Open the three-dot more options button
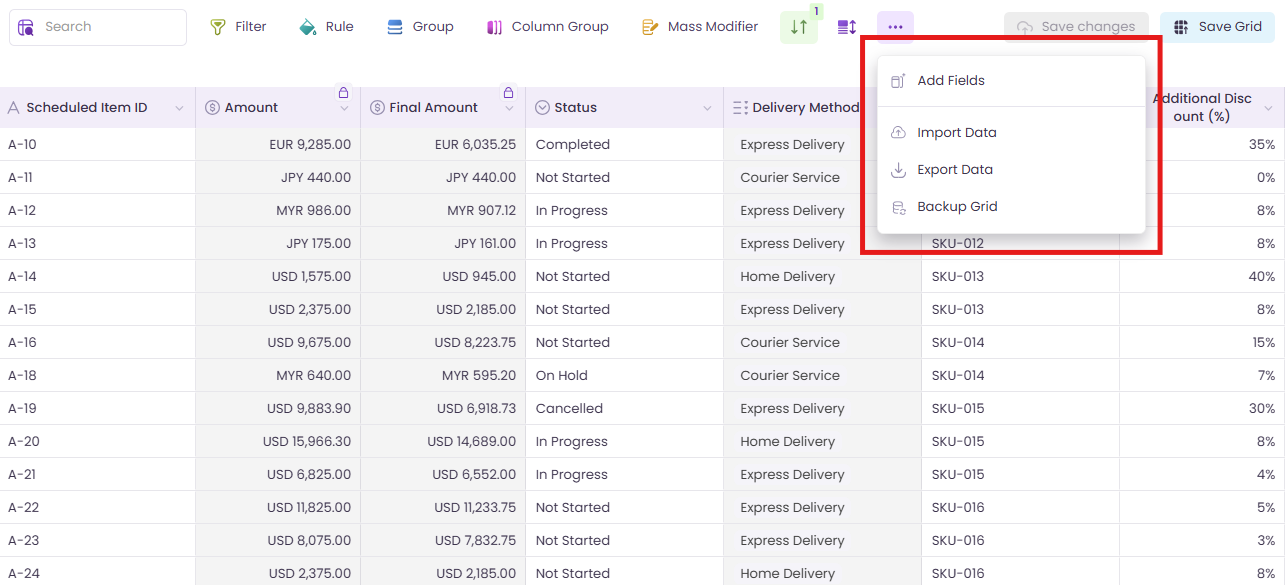The height and width of the screenshot is (585, 1285). (x=895, y=27)
